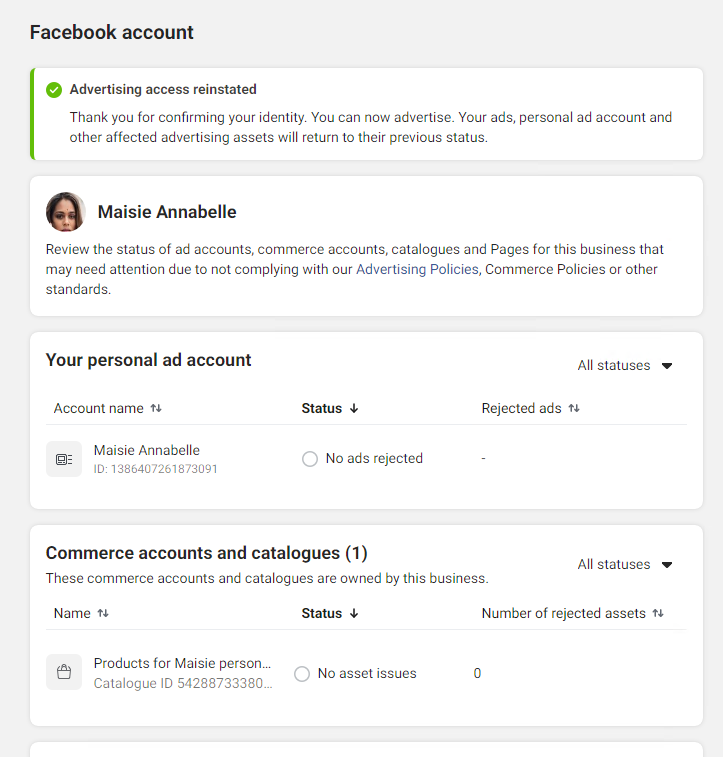Sort by Account name column arrows

[156, 408]
